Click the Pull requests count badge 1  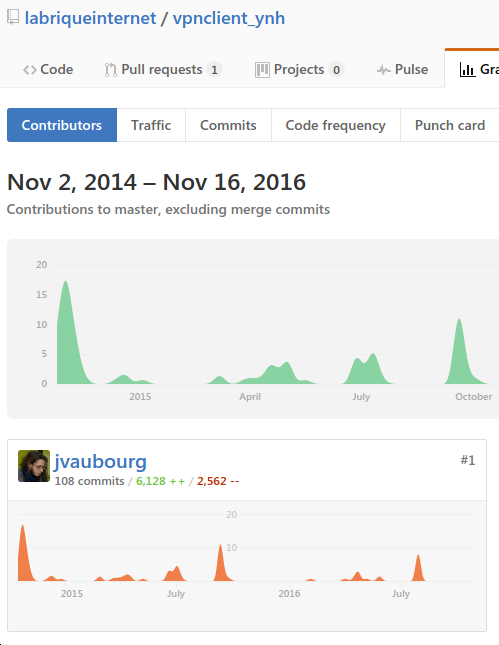click(214, 70)
